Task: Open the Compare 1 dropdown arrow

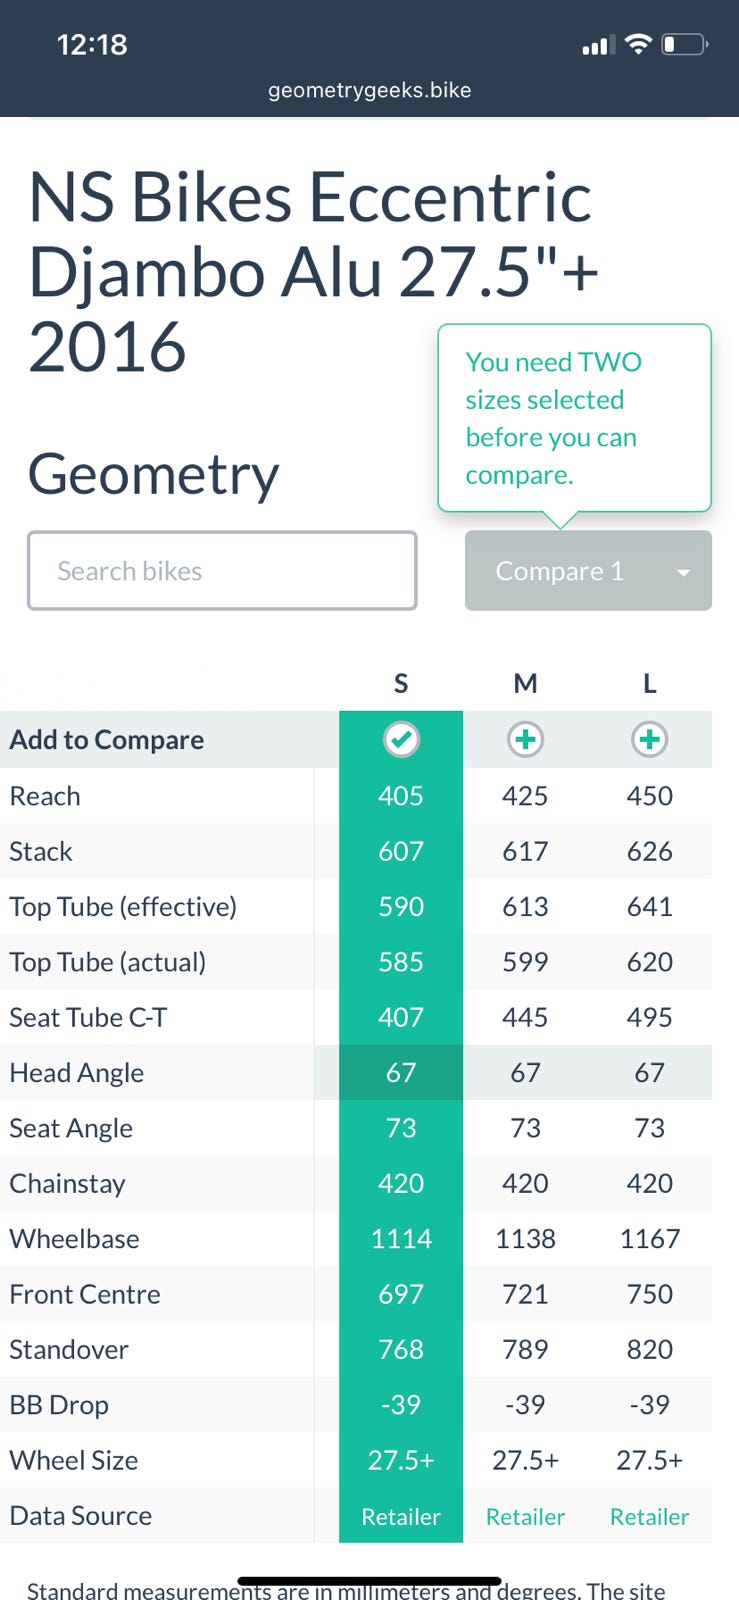Action: click(684, 572)
